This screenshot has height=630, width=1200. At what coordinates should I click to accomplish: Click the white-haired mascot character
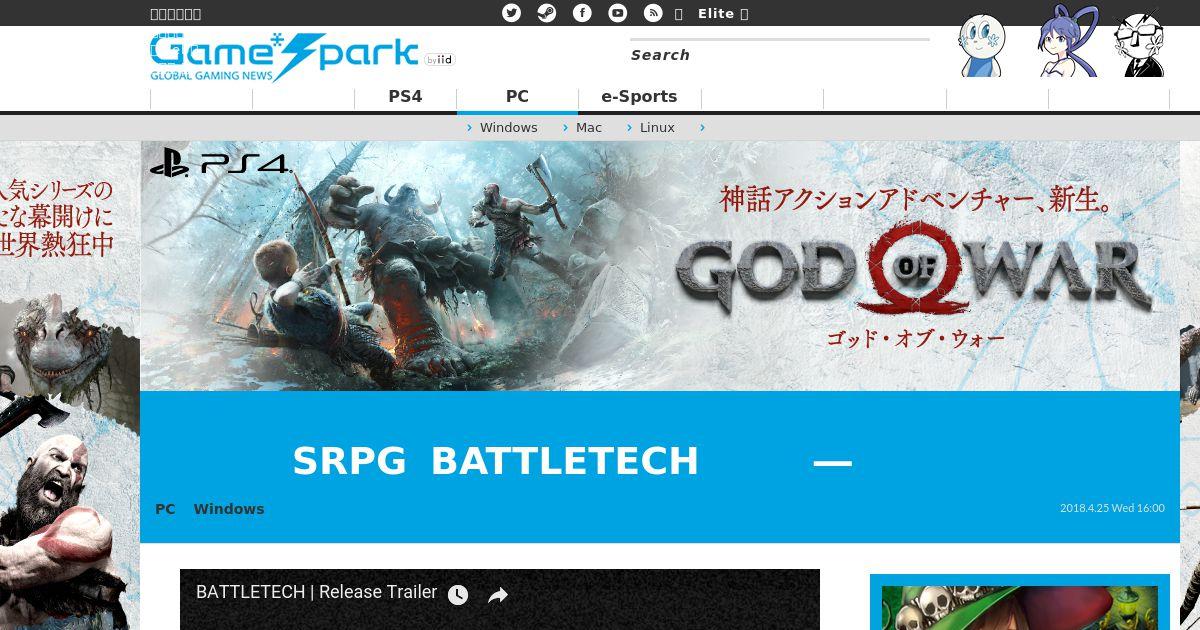pos(981,45)
